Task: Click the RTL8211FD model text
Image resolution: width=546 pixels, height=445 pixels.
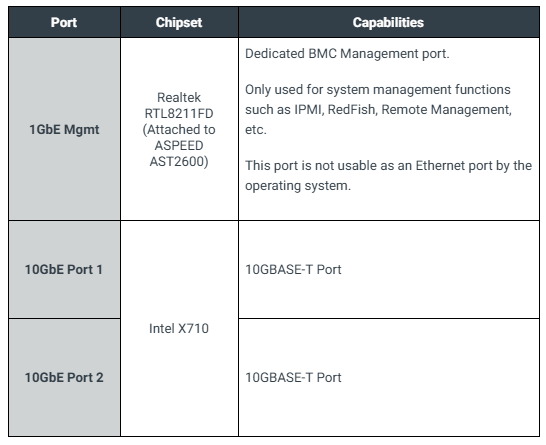Action: (179, 114)
